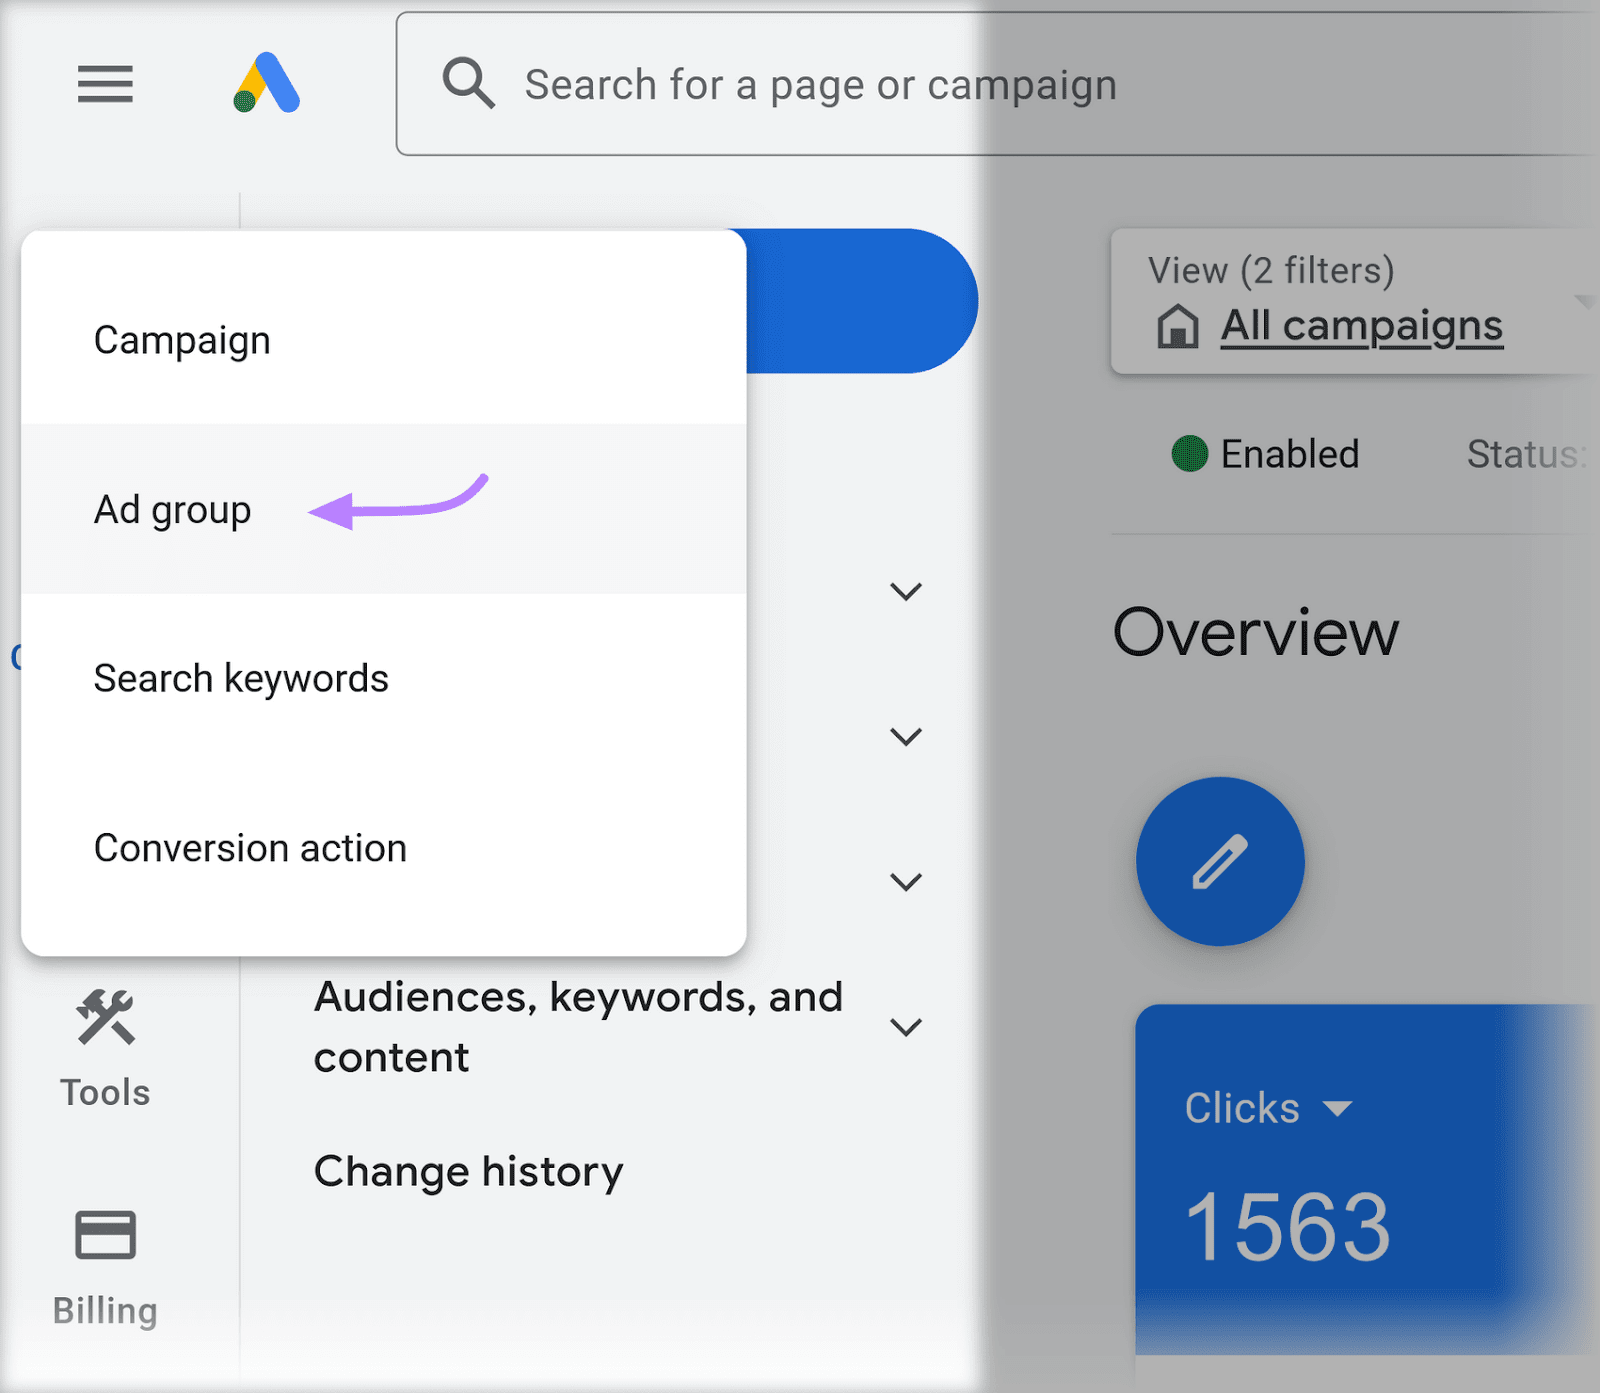This screenshot has width=1600, height=1393.
Task: Select Conversion action option
Action: coord(250,848)
